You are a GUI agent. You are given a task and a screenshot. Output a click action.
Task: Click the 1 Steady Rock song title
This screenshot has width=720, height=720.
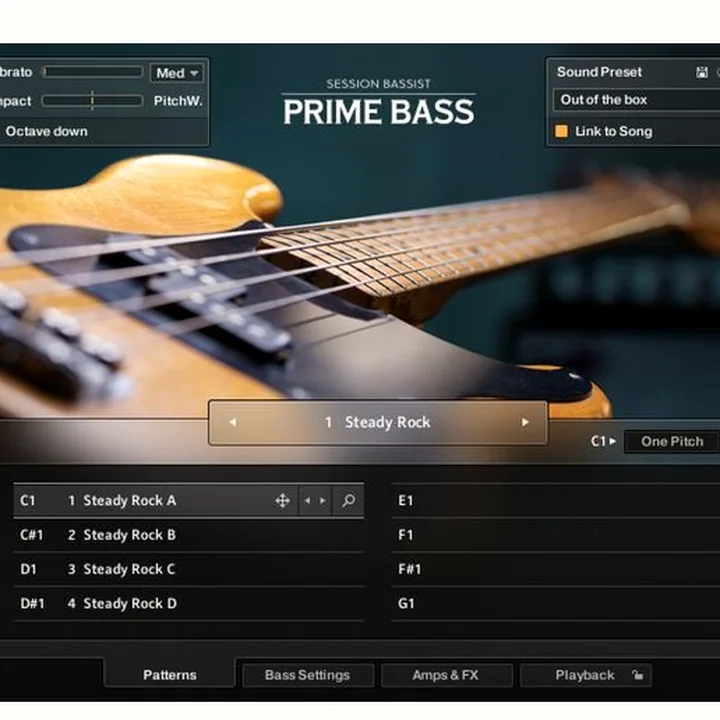(x=377, y=422)
